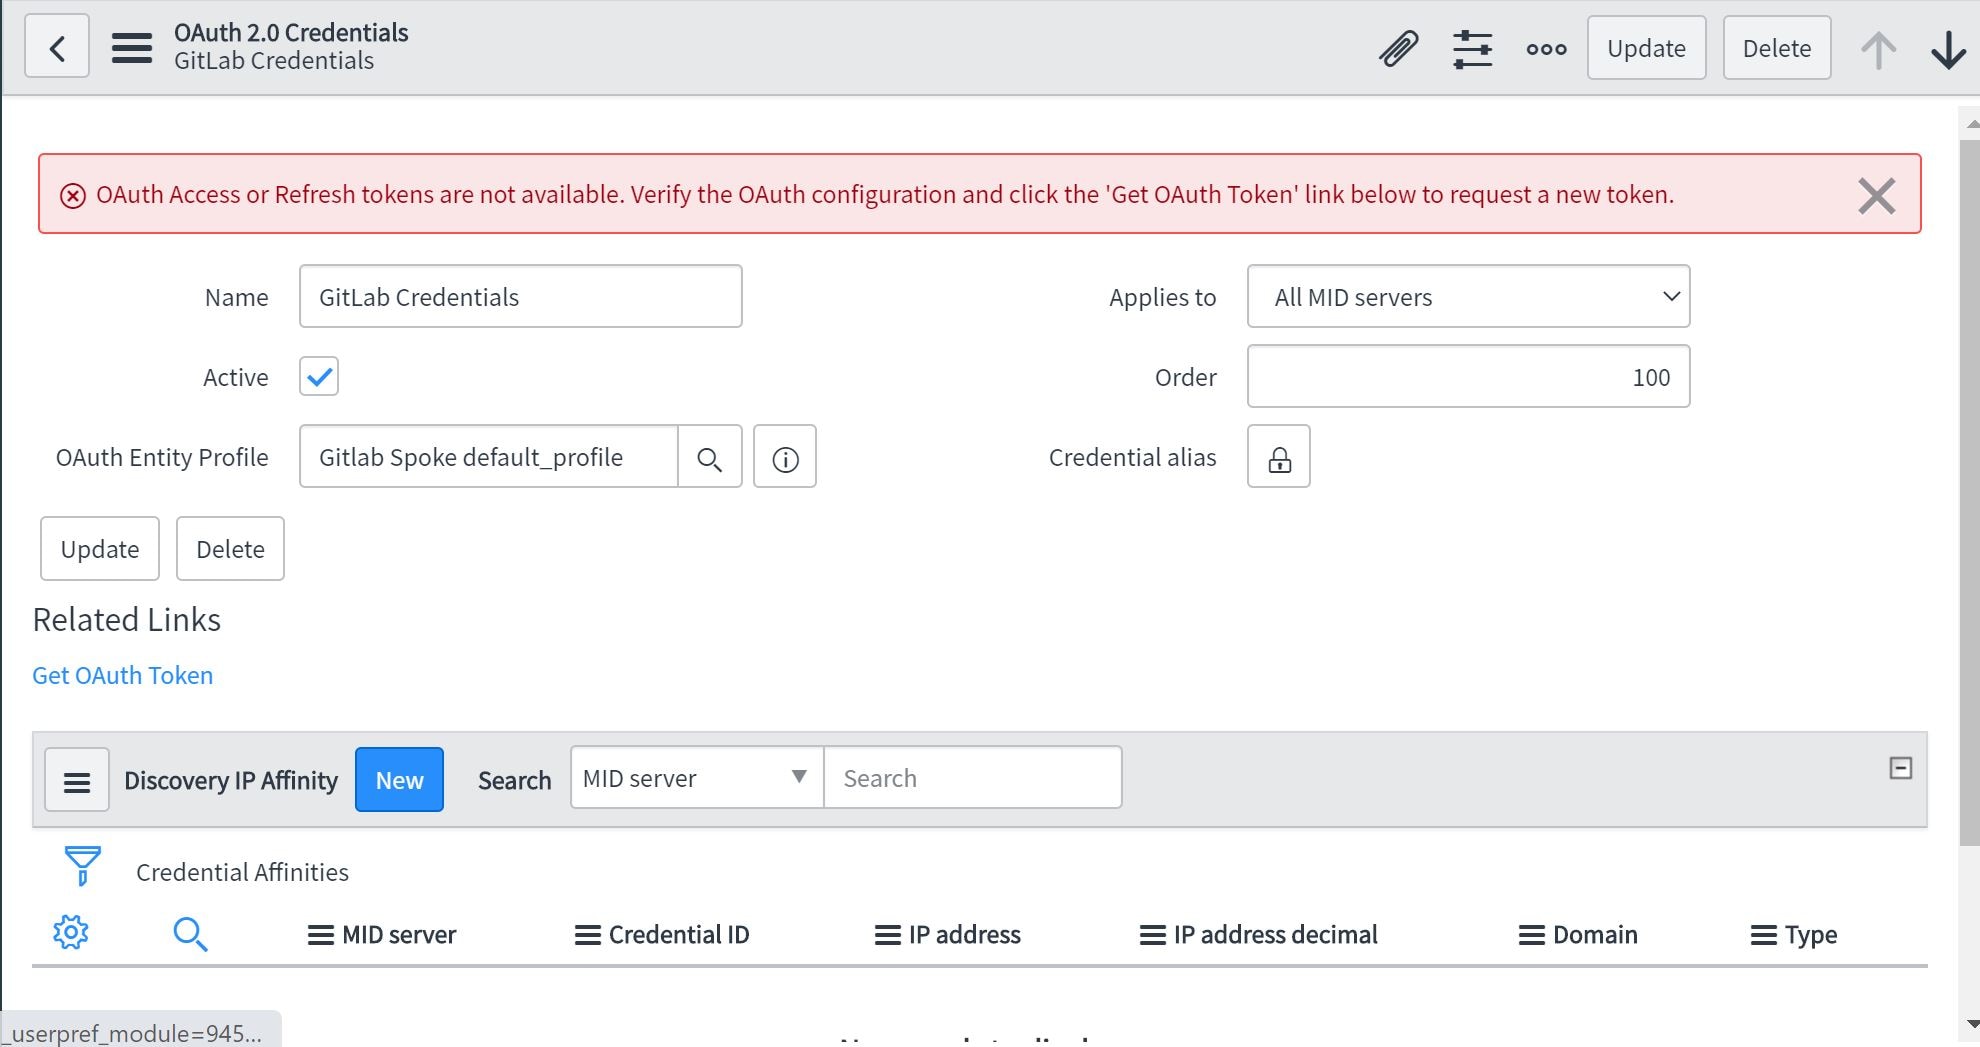Viewport: 1980px width, 1047px height.
Task: Look up OAuth Entity Profile with magnifier
Action: pyautogui.click(x=710, y=457)
